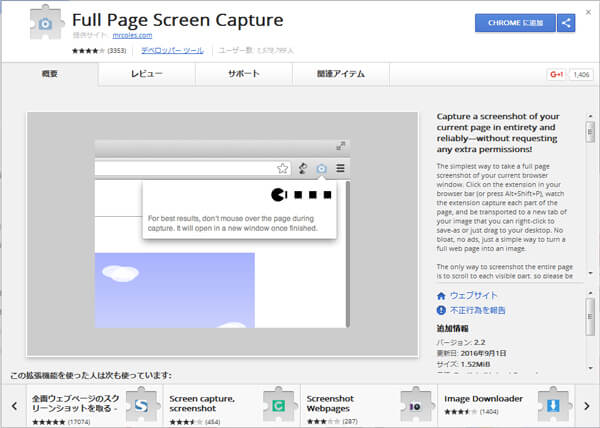Image resolution: width=600 pixels, height=428 pixels.
Task: Open the mrcoles.com provider link
Action: pos(119,37)
